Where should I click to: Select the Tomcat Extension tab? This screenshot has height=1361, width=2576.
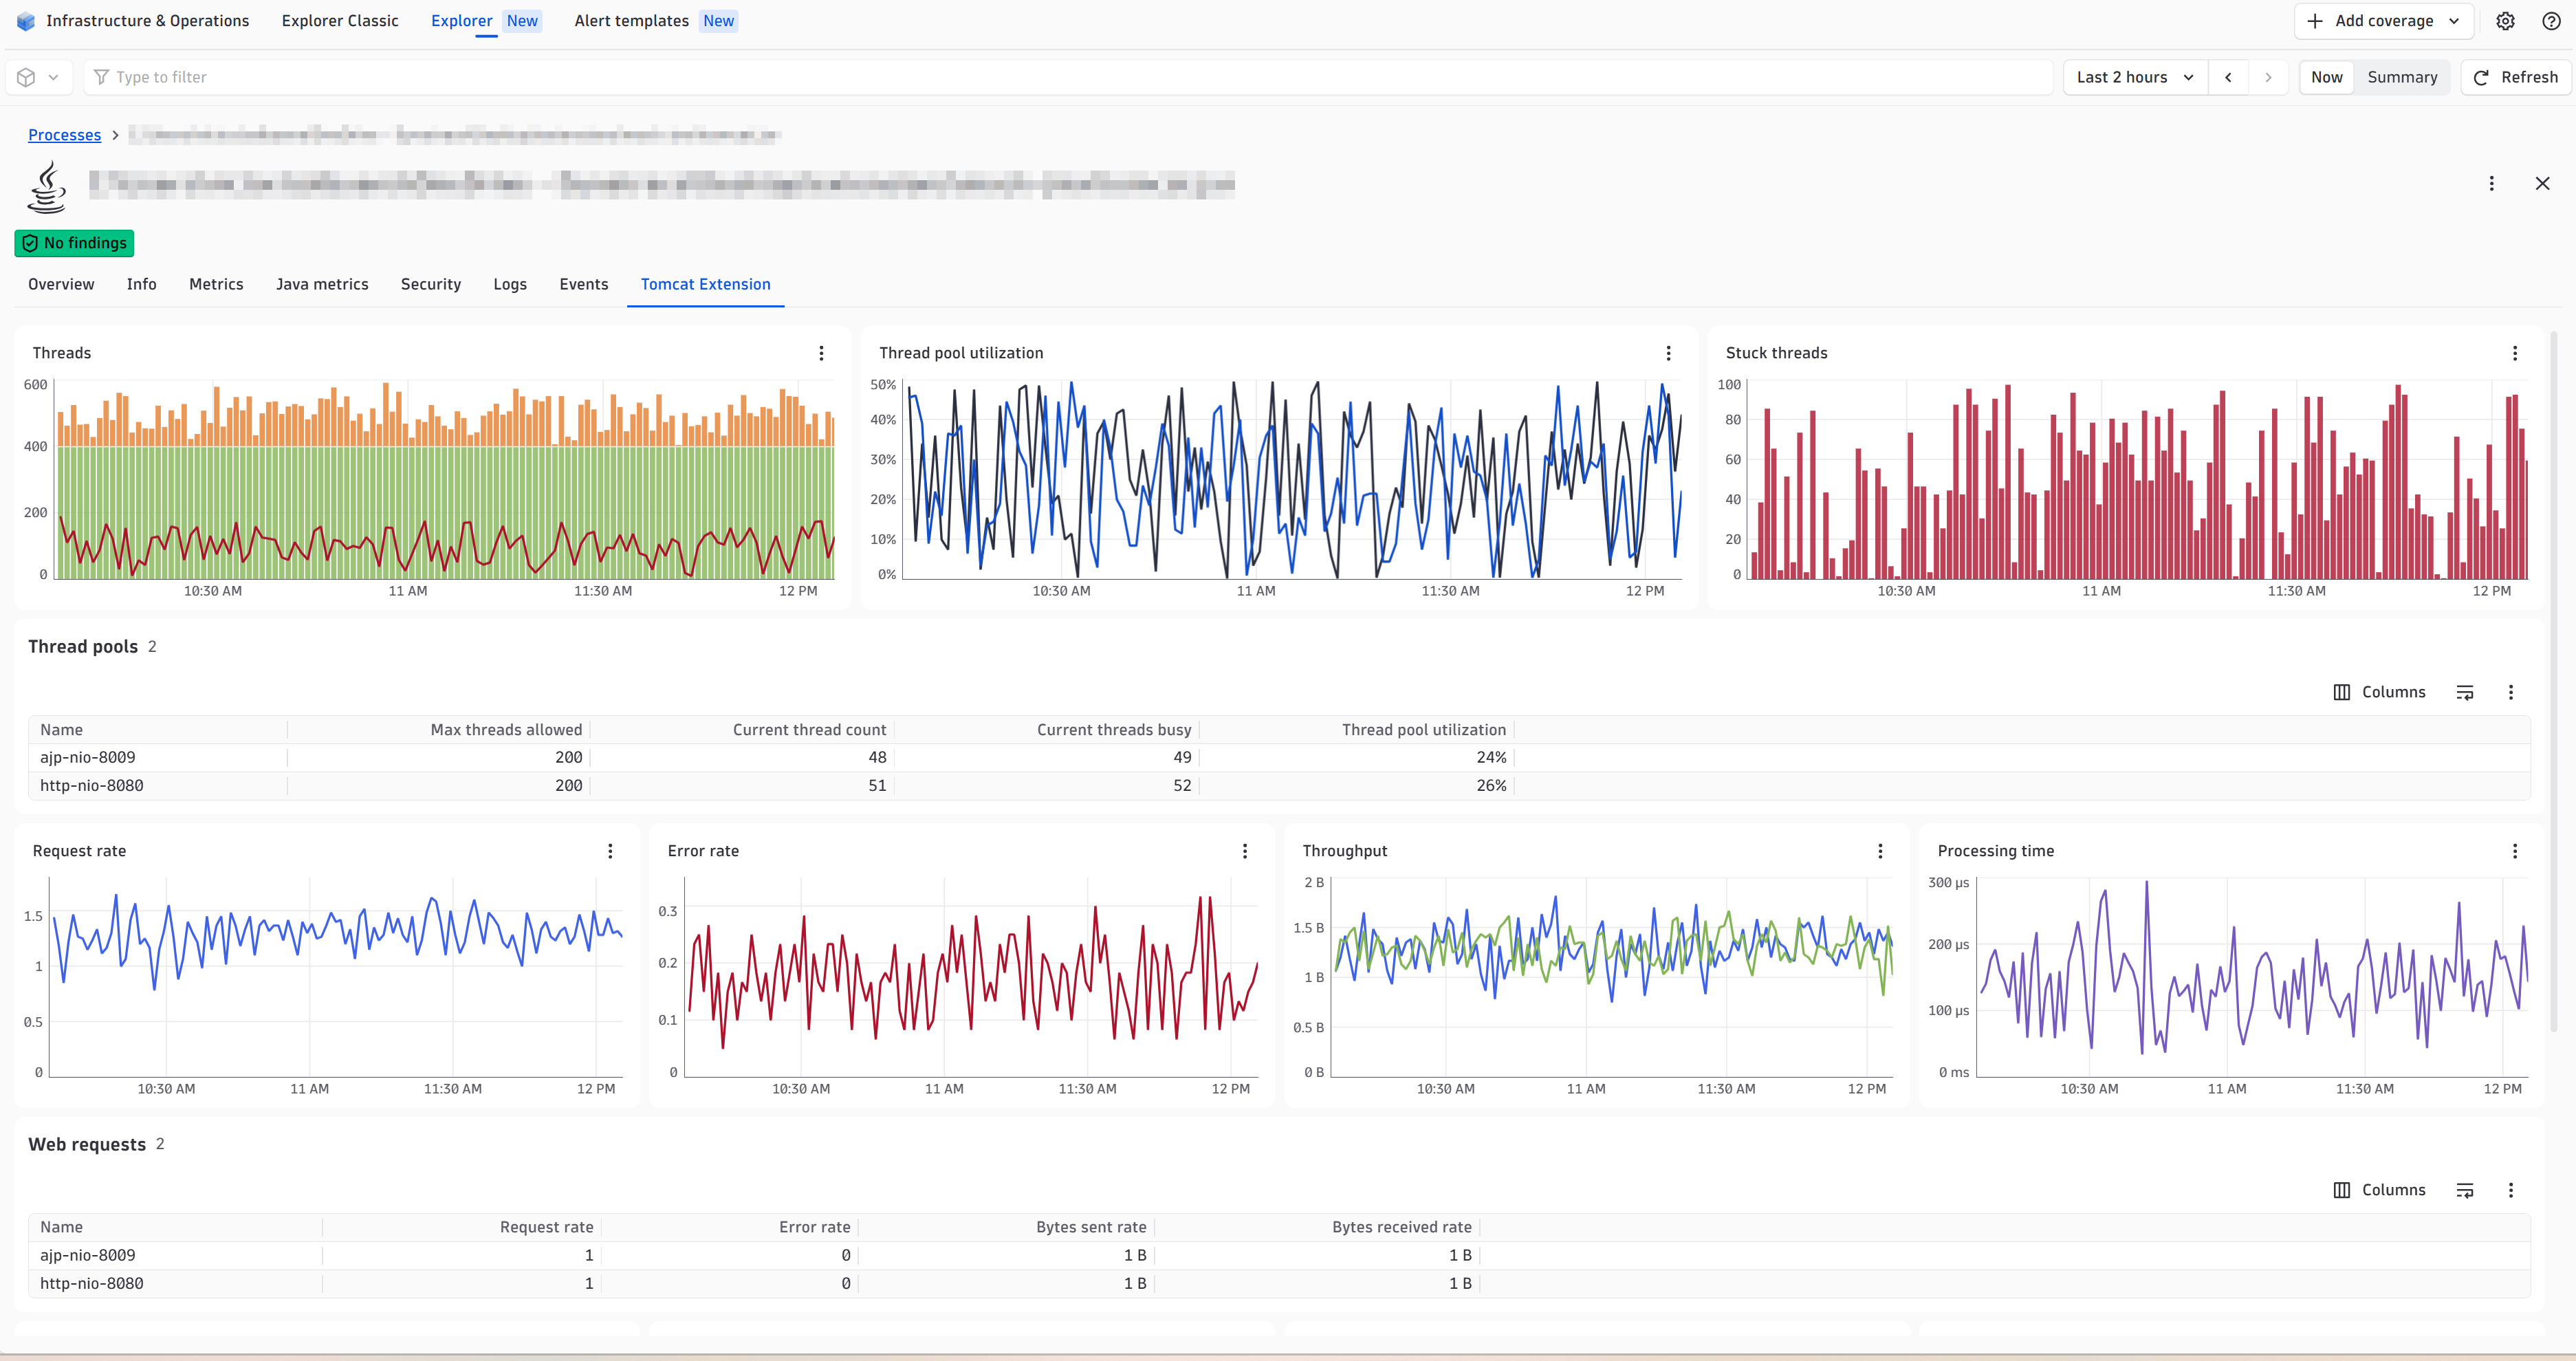705,284
